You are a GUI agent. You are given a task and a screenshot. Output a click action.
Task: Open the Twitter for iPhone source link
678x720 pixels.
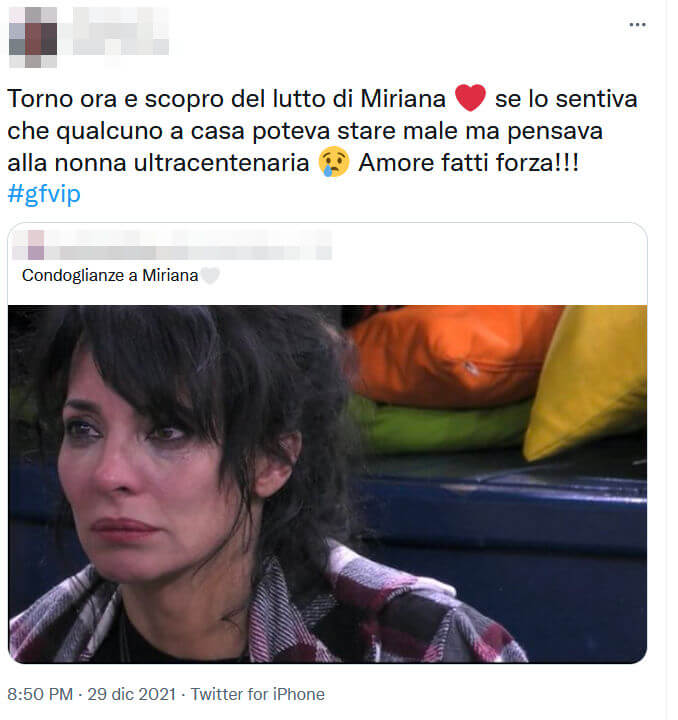pyautogui.click(x=258, y=694)
